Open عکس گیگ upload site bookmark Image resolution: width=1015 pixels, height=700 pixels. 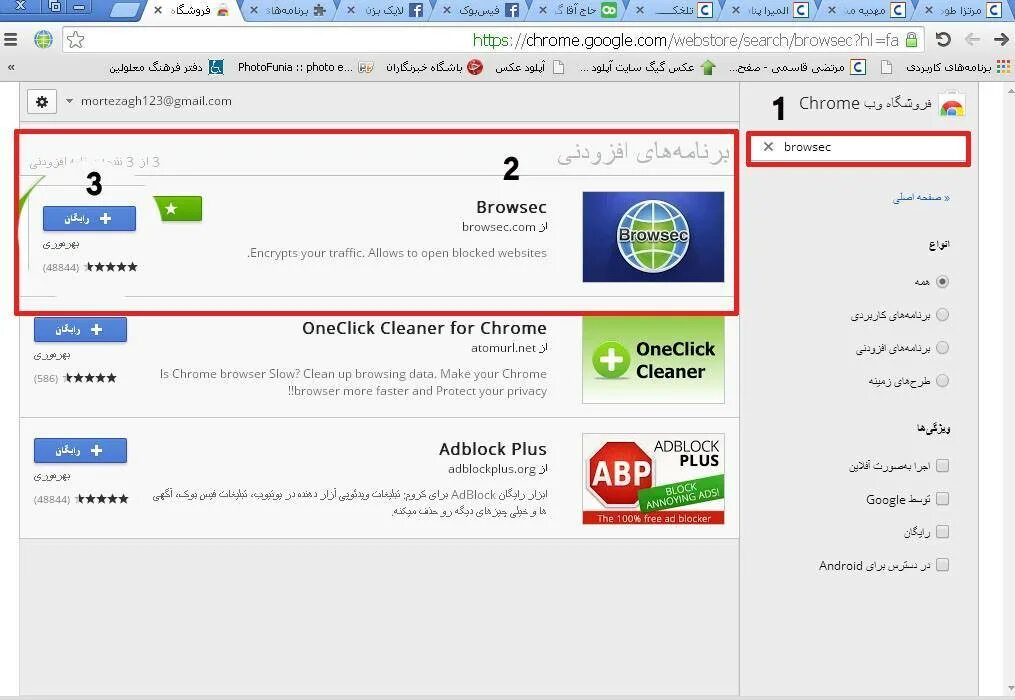[647, 67]
